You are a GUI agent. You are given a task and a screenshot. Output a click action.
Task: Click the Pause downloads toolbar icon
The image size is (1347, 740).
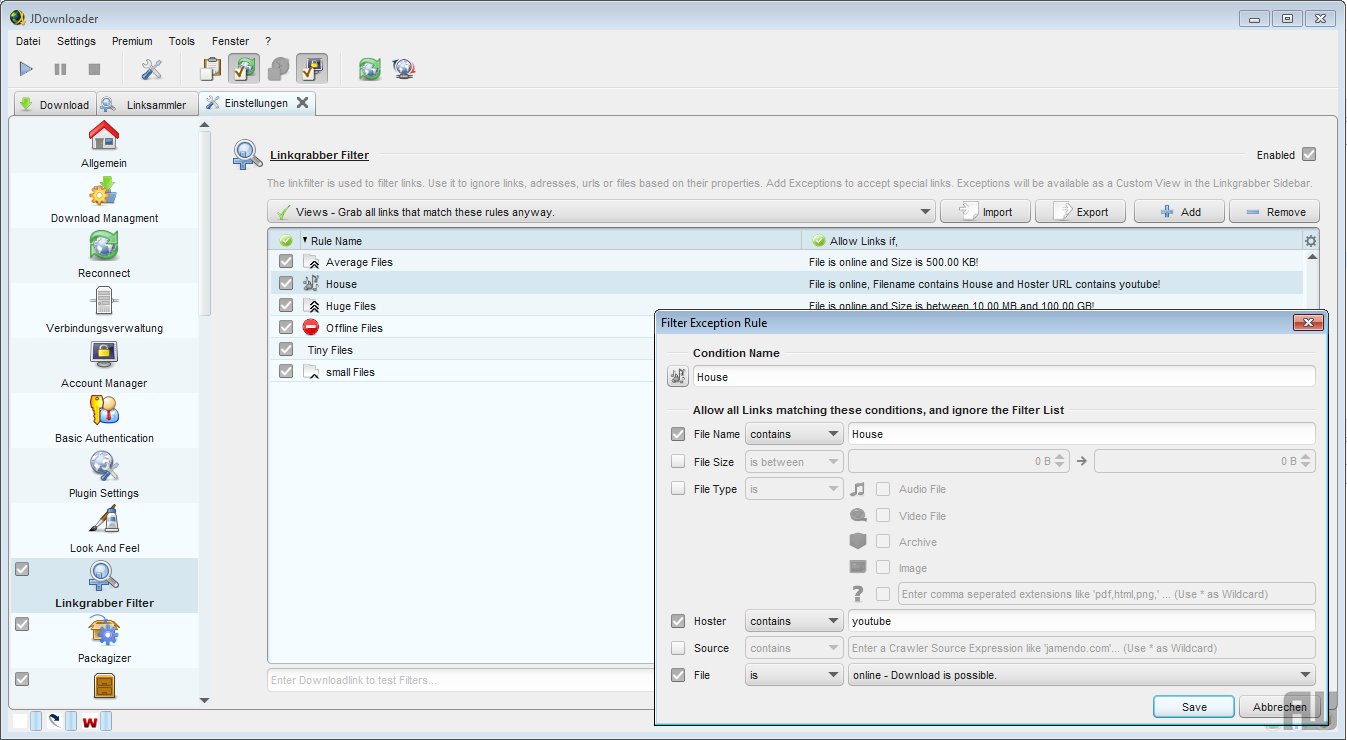[x=60, y=69]
